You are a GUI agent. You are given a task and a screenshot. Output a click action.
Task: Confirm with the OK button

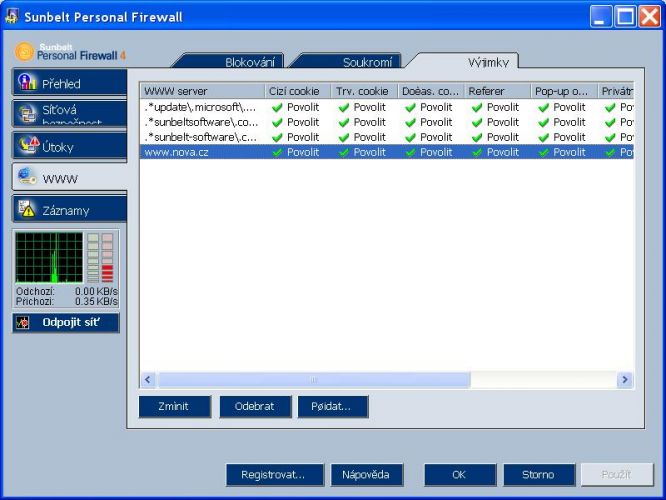460,475
